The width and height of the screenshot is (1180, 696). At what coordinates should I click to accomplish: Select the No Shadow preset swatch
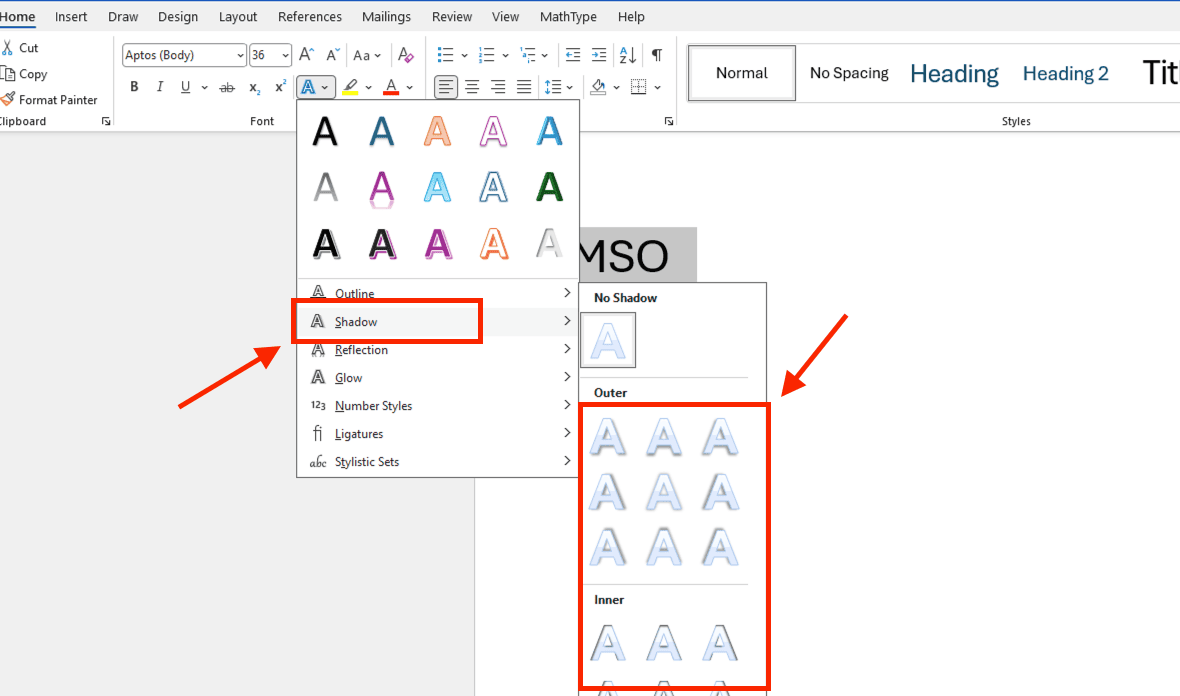point(609,340)
